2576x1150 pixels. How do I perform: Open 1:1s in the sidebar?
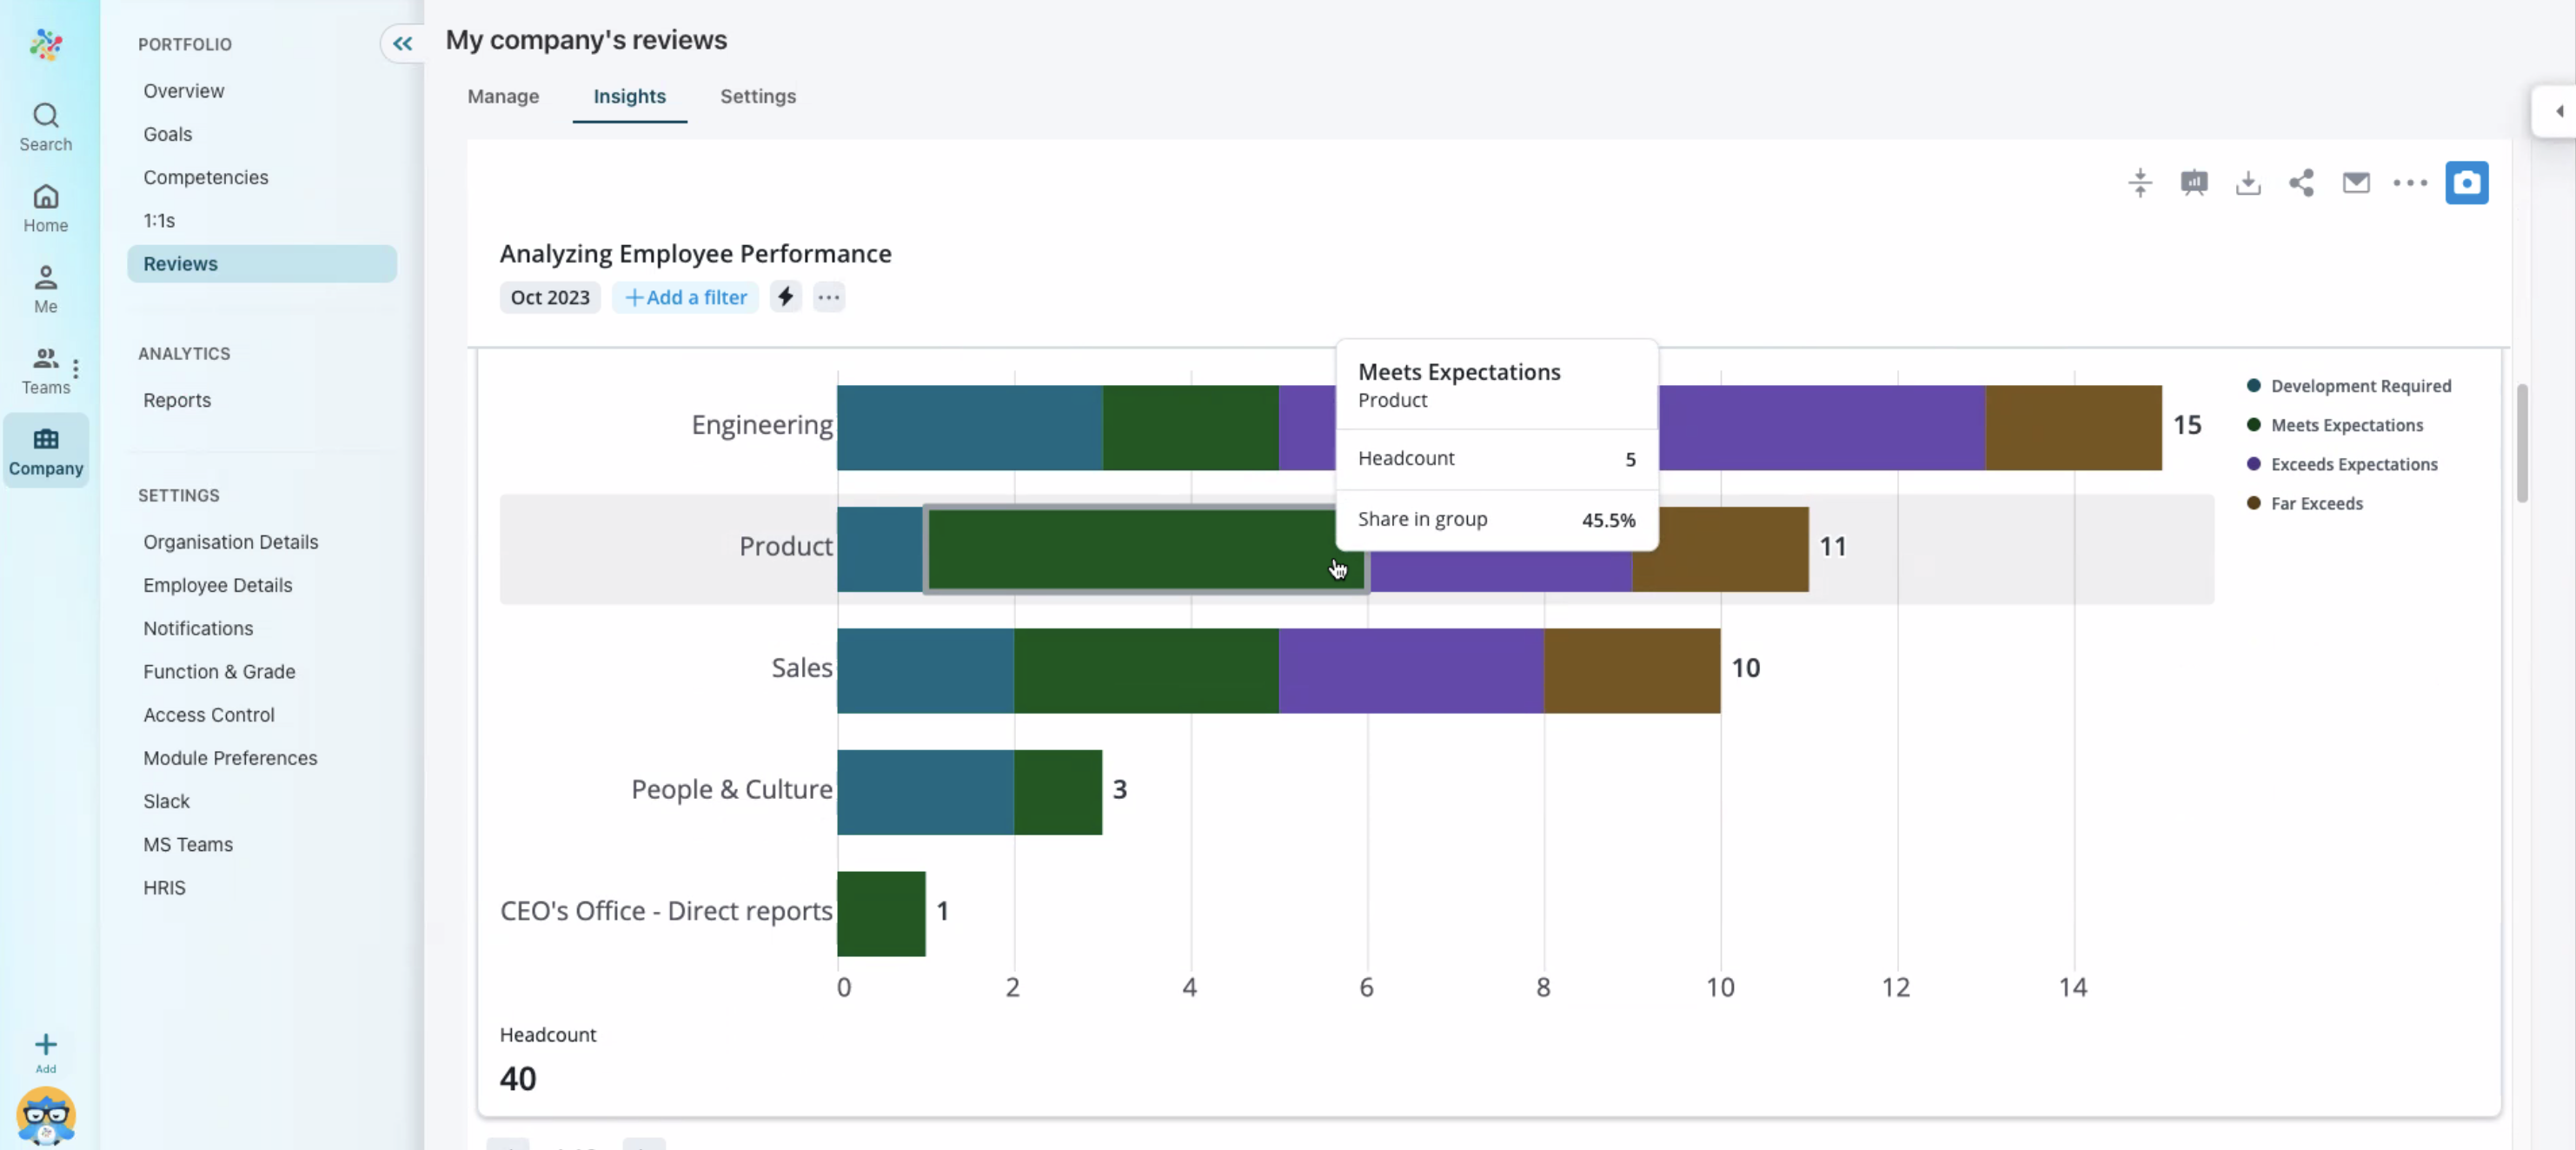tap(159, 220)
